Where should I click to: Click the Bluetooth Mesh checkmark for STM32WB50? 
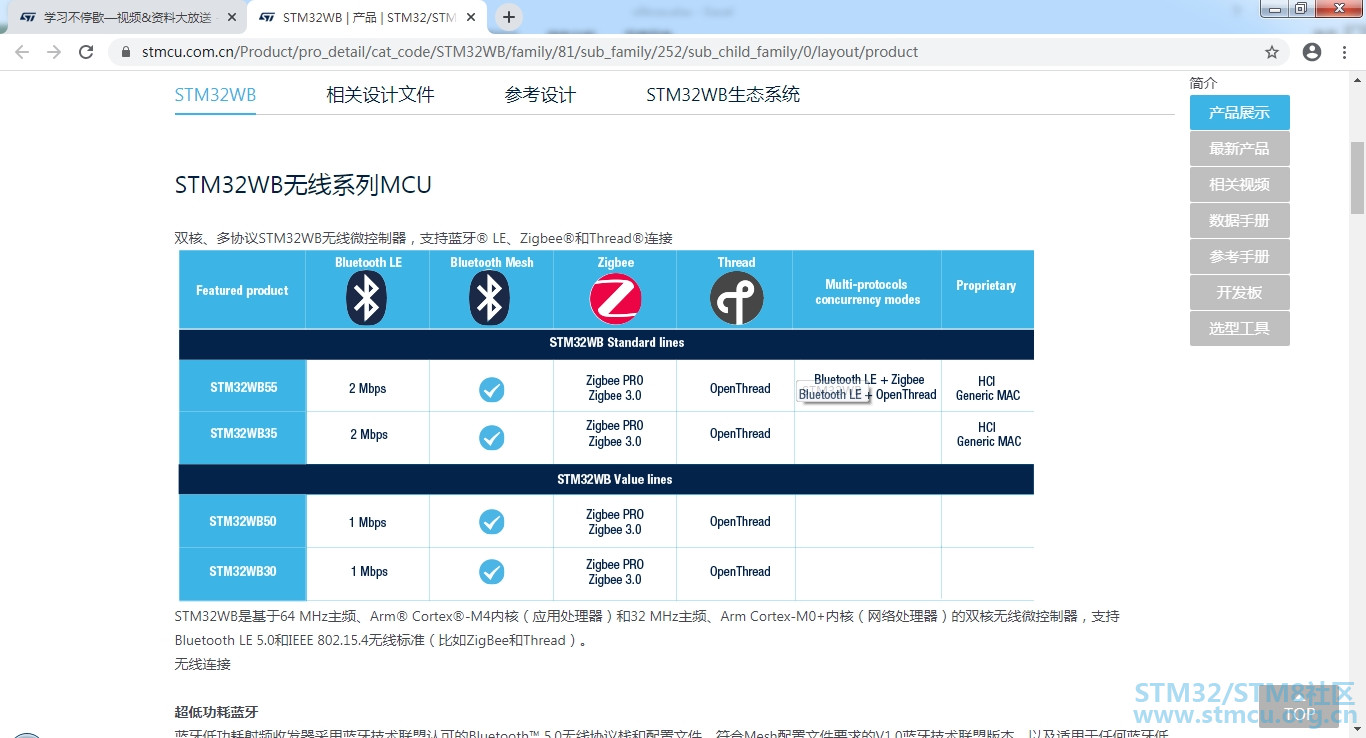491,522
